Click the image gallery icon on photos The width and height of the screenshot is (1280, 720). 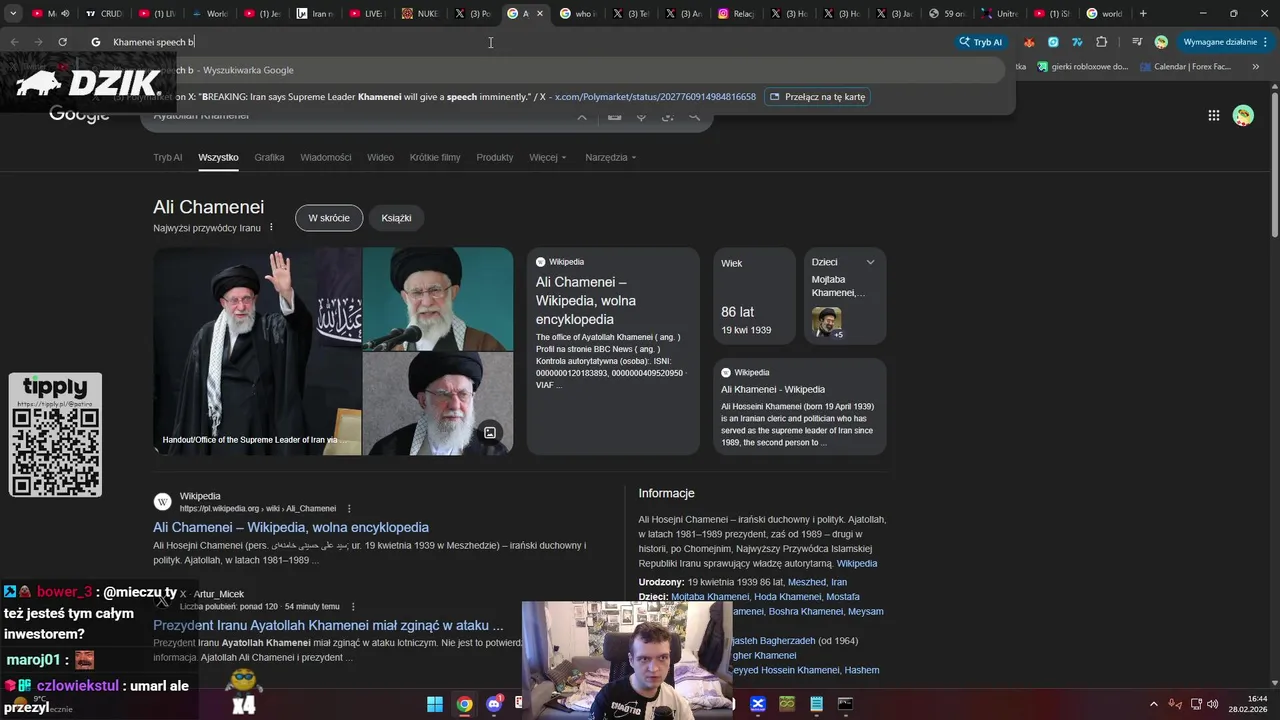(490, 432)
